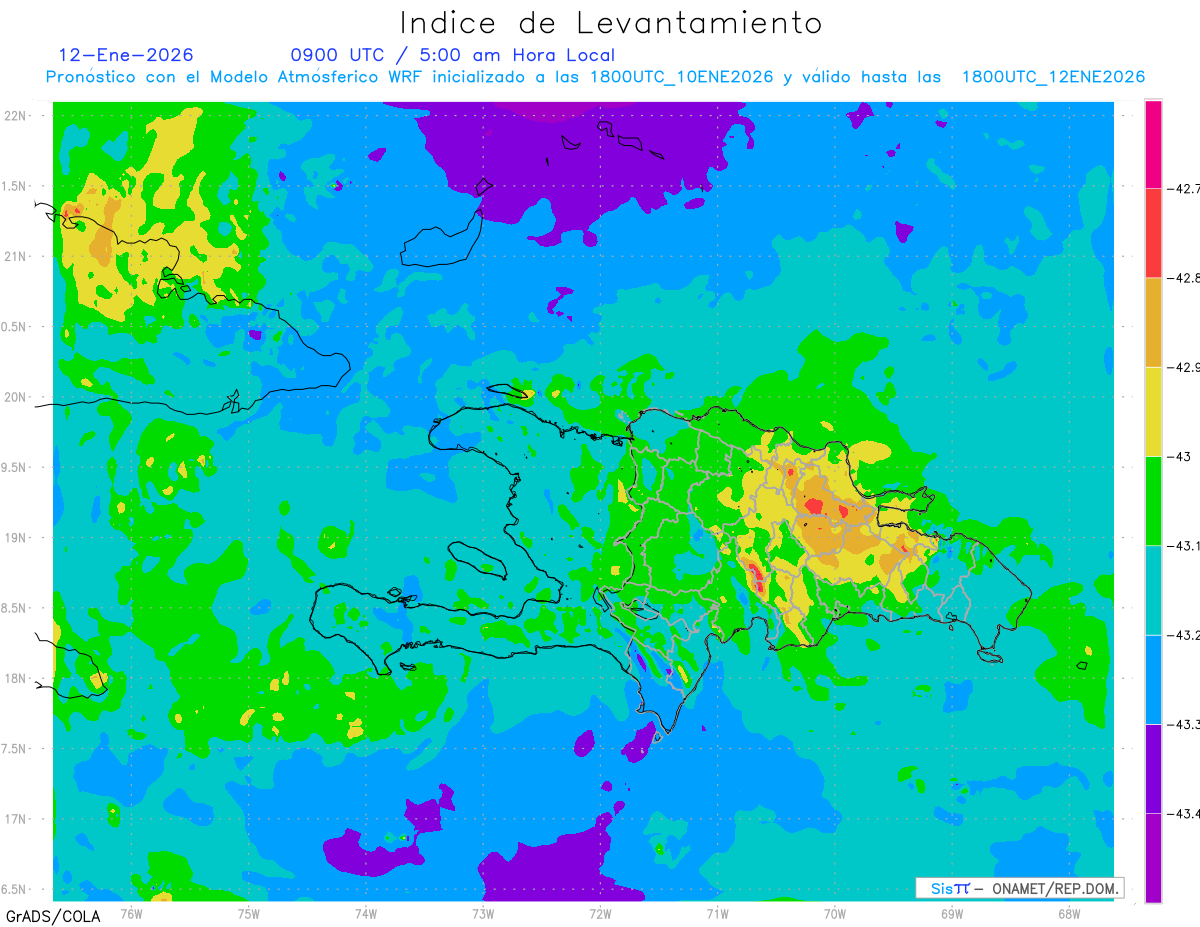This screenshot has height=927, width=1200.
Task: Click the '21N' latitude label
Action: point(16,256)
